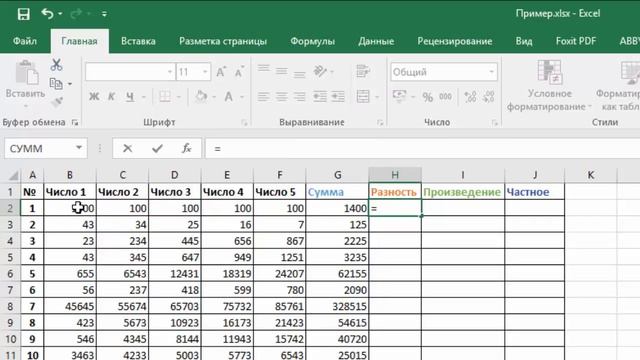
Task: Decrease indent
Action: pos(320,97)
